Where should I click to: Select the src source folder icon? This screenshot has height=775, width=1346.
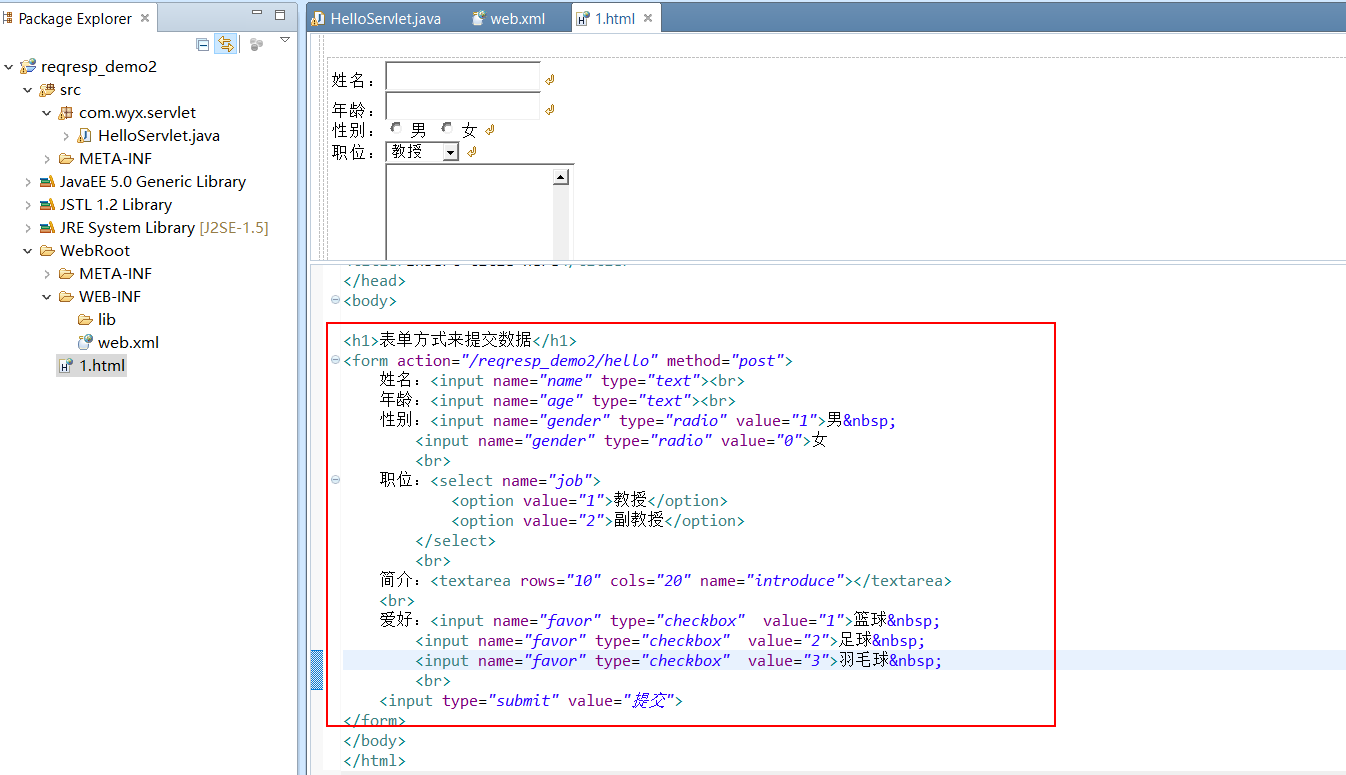tap(46, 90)
